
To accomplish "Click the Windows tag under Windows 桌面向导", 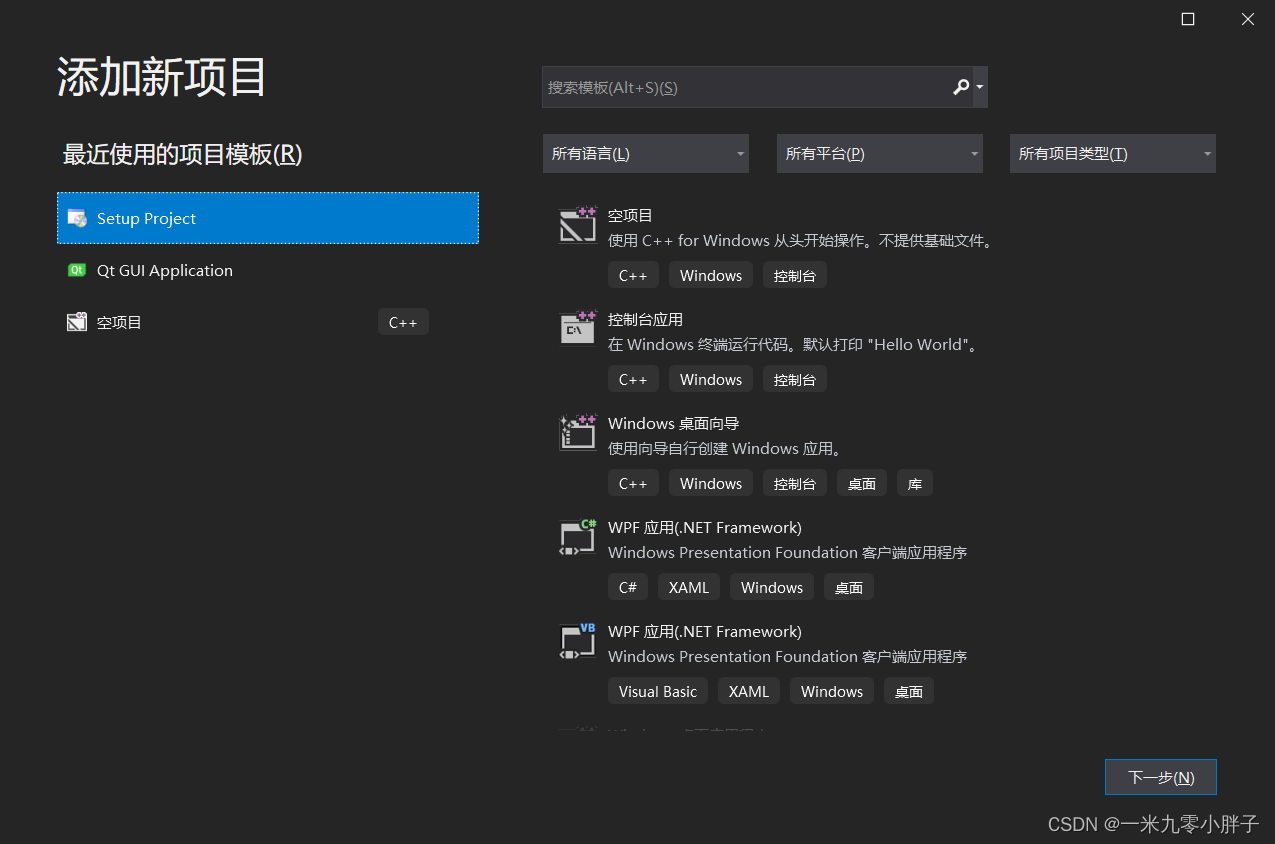I will point(711,483).
